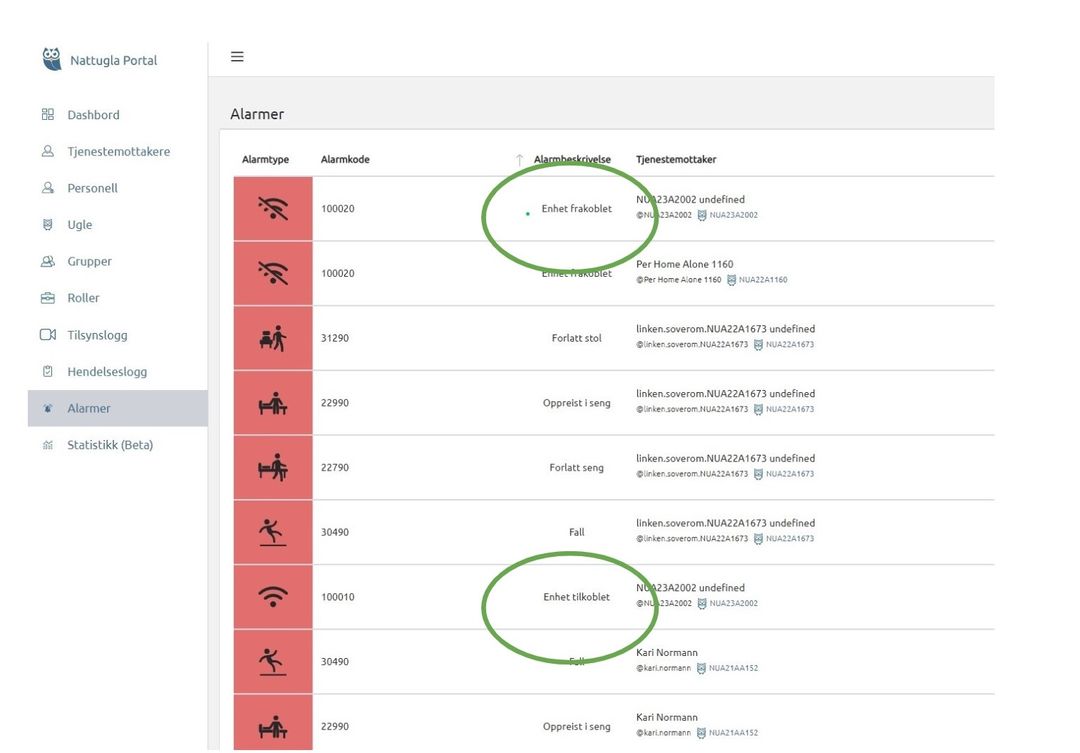The height and width of the screenshot is (753, 1080).
Task: Click the Roller briefcase icon
Action: click(x=47, y=297)
